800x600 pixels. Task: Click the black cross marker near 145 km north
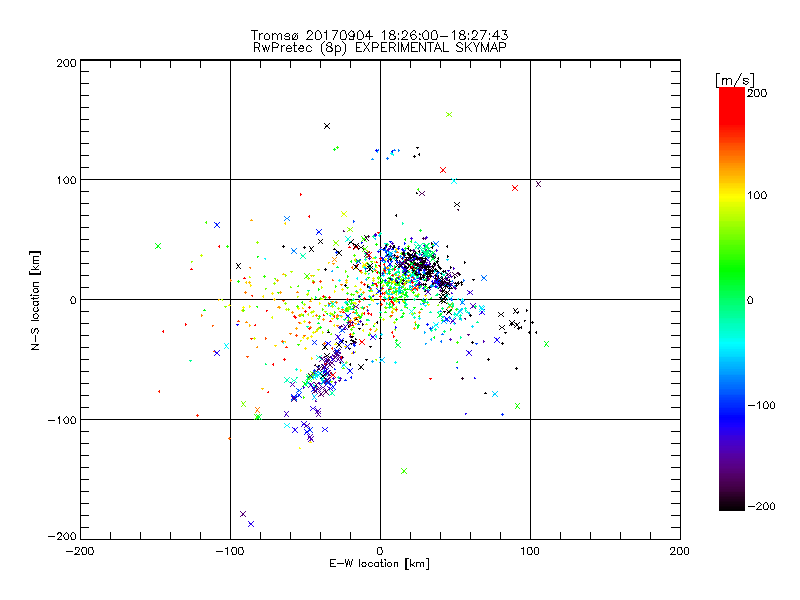pos(327,126)
